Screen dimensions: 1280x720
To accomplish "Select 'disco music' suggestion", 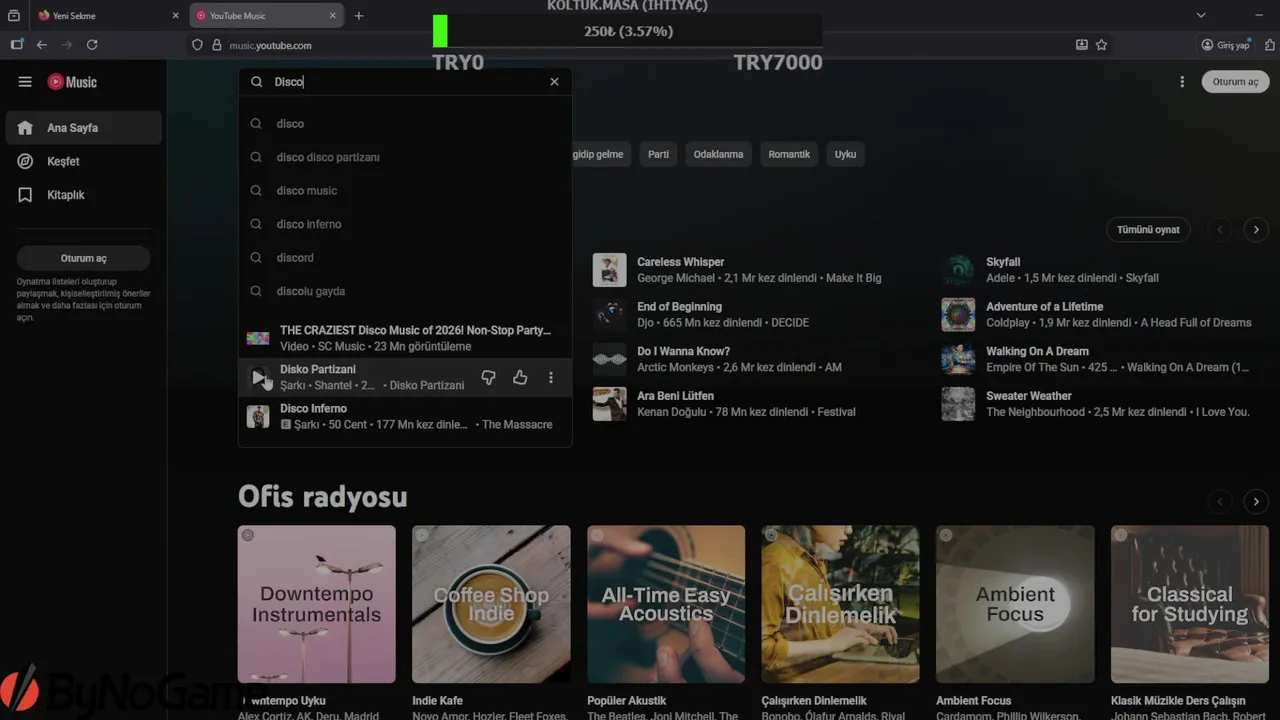I will 405,191.
